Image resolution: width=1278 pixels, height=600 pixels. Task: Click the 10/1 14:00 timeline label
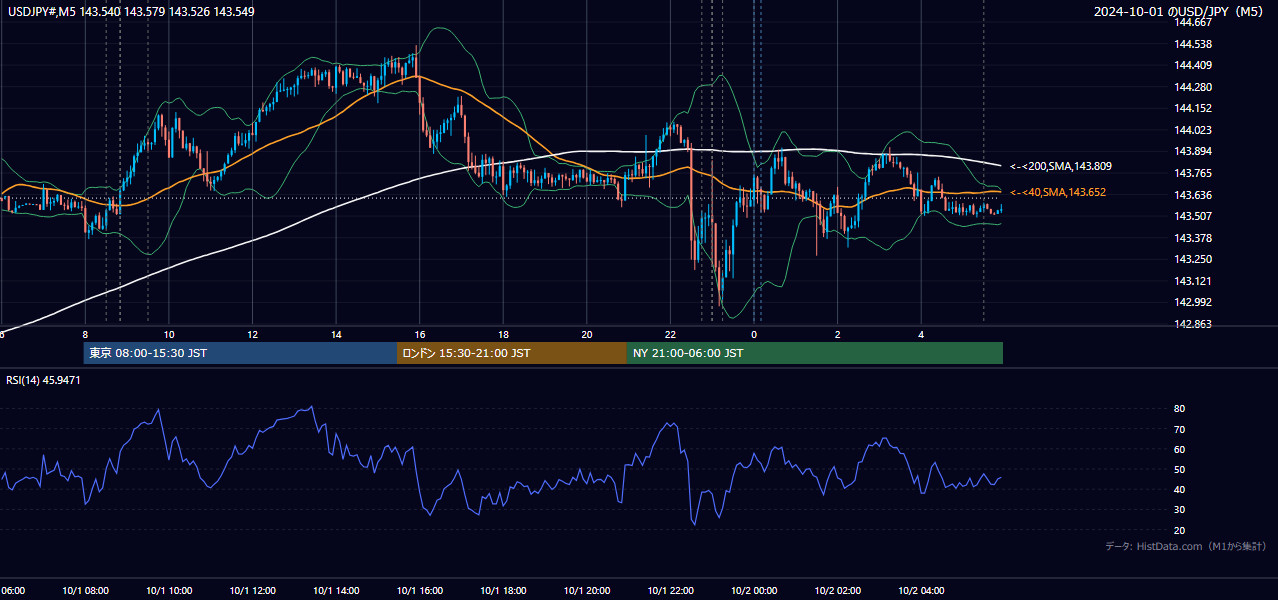[336, 591]
